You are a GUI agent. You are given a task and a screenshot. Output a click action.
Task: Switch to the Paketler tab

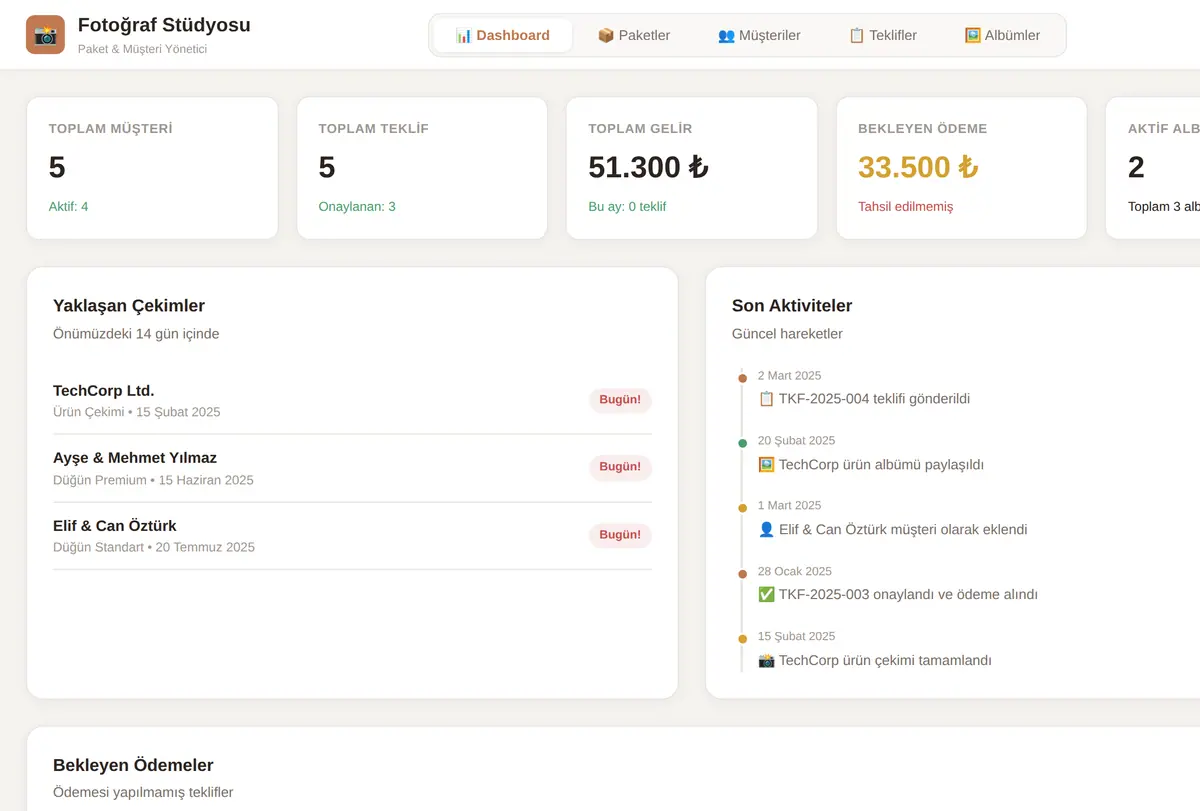pyautogui.click(x=634, y=35)
